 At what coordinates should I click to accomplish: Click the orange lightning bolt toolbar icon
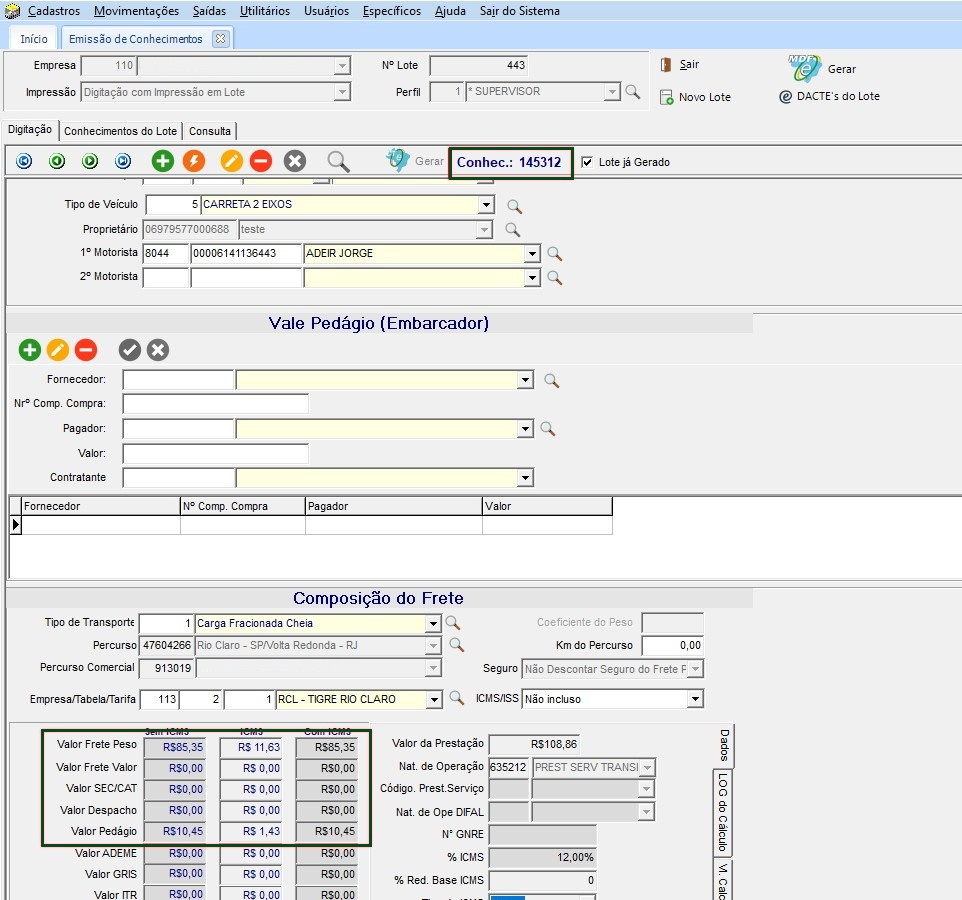(194, 161)
